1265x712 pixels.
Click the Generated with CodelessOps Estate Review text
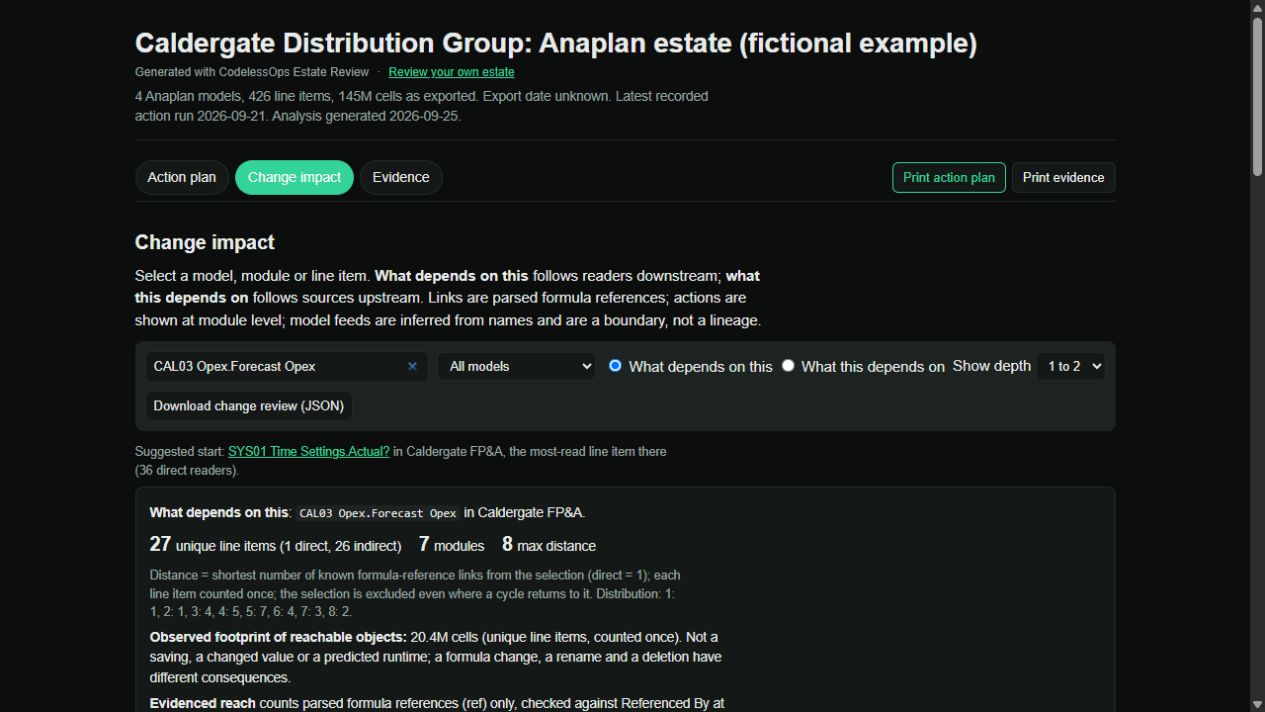point(252,72)
